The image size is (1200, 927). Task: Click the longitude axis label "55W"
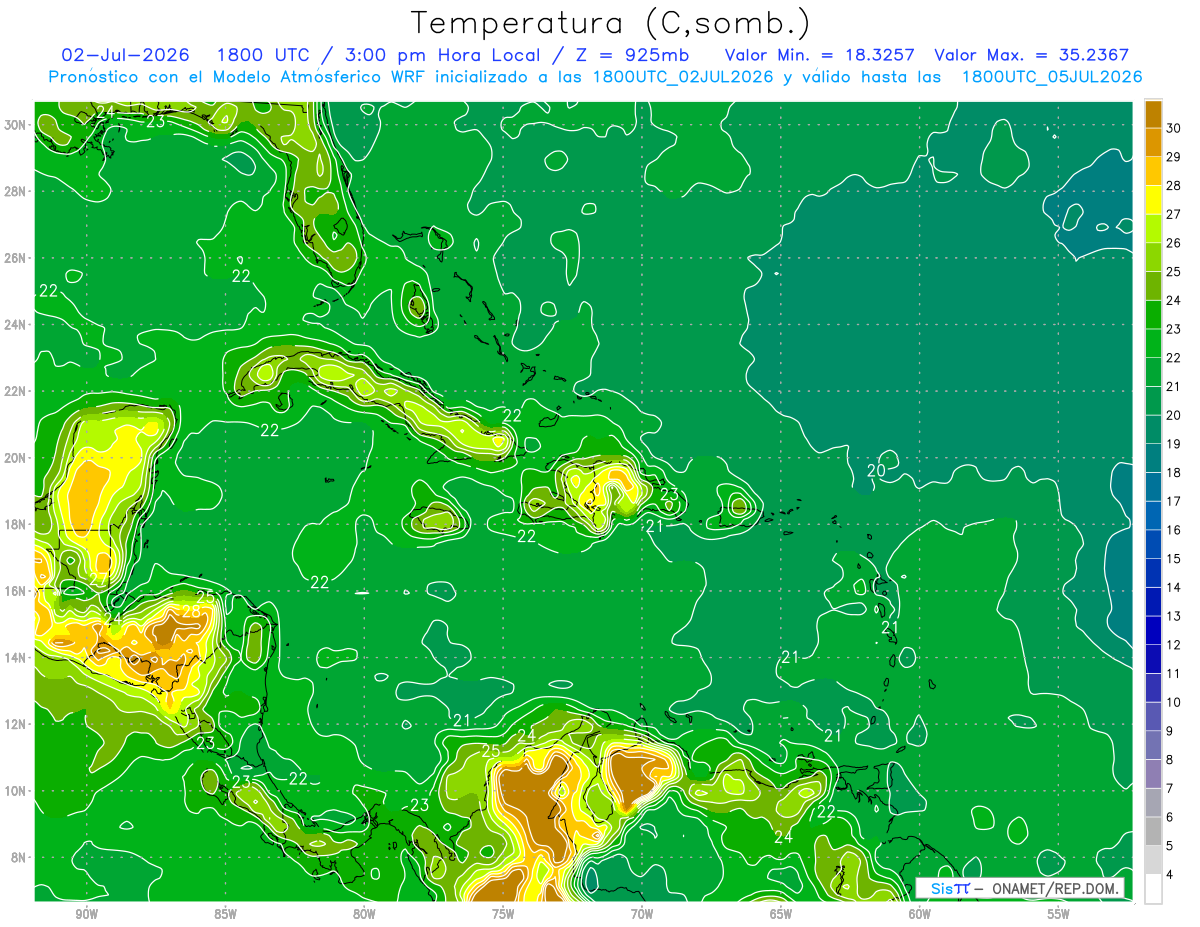[x=1059, y=913]
